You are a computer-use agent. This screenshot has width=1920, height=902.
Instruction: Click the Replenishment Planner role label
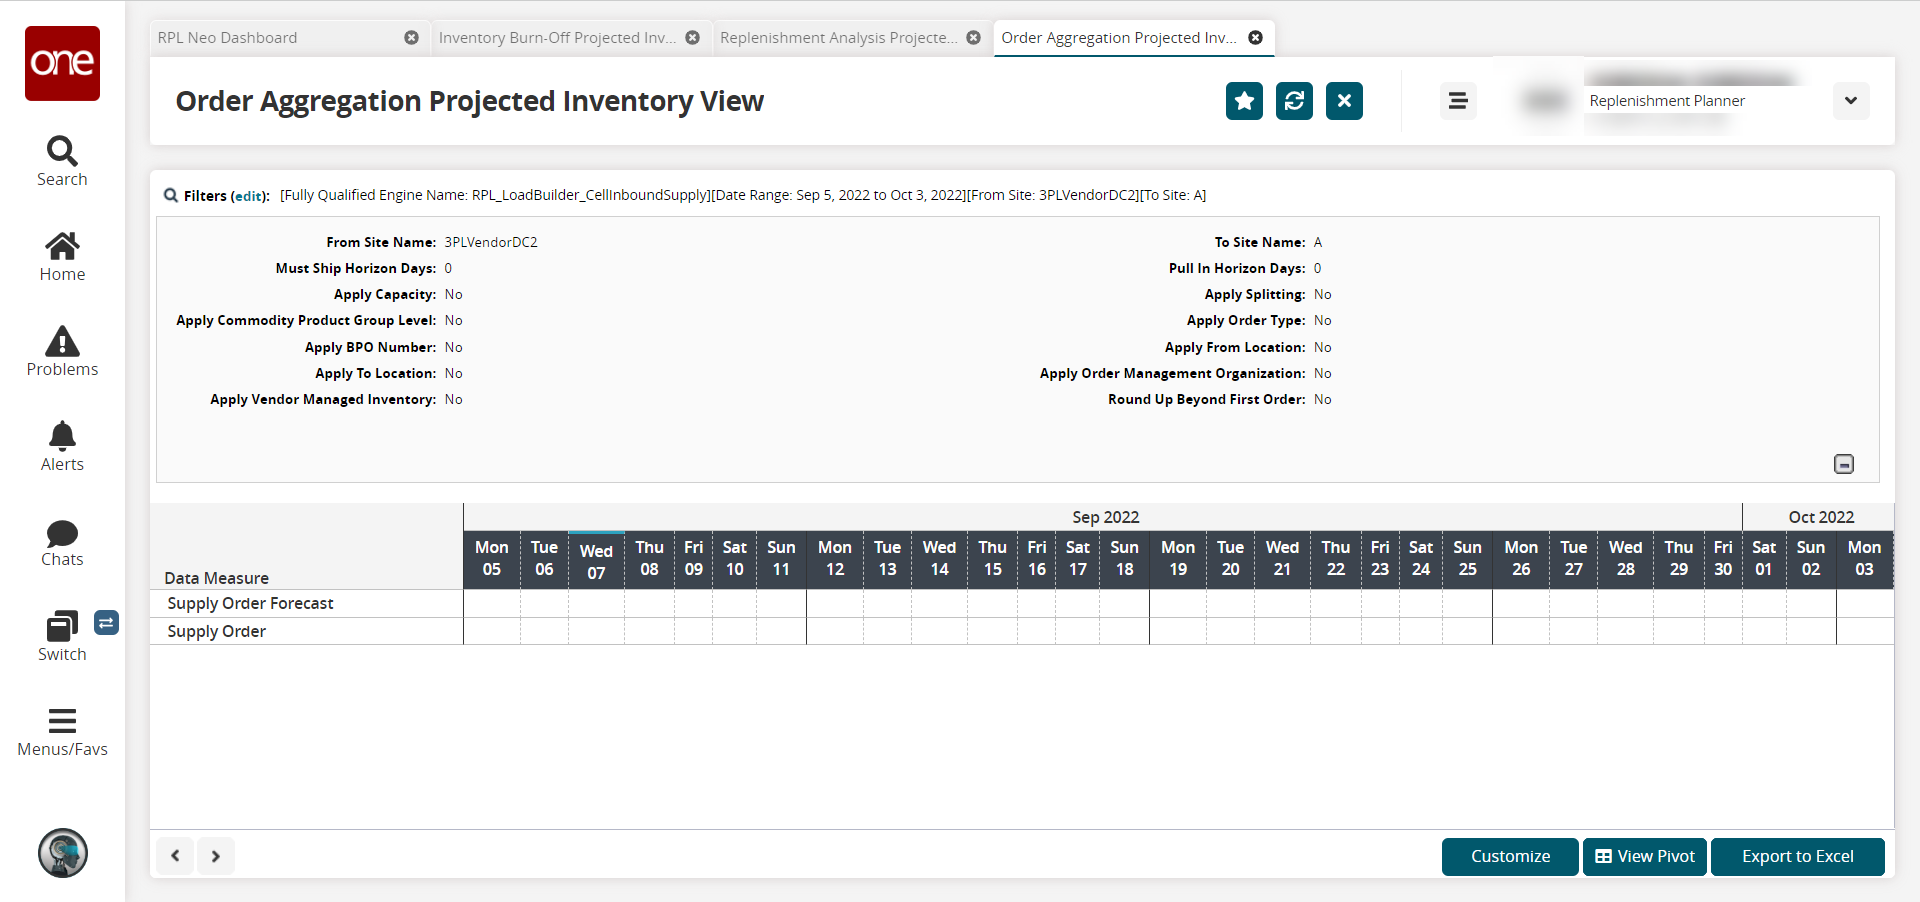1667,101
